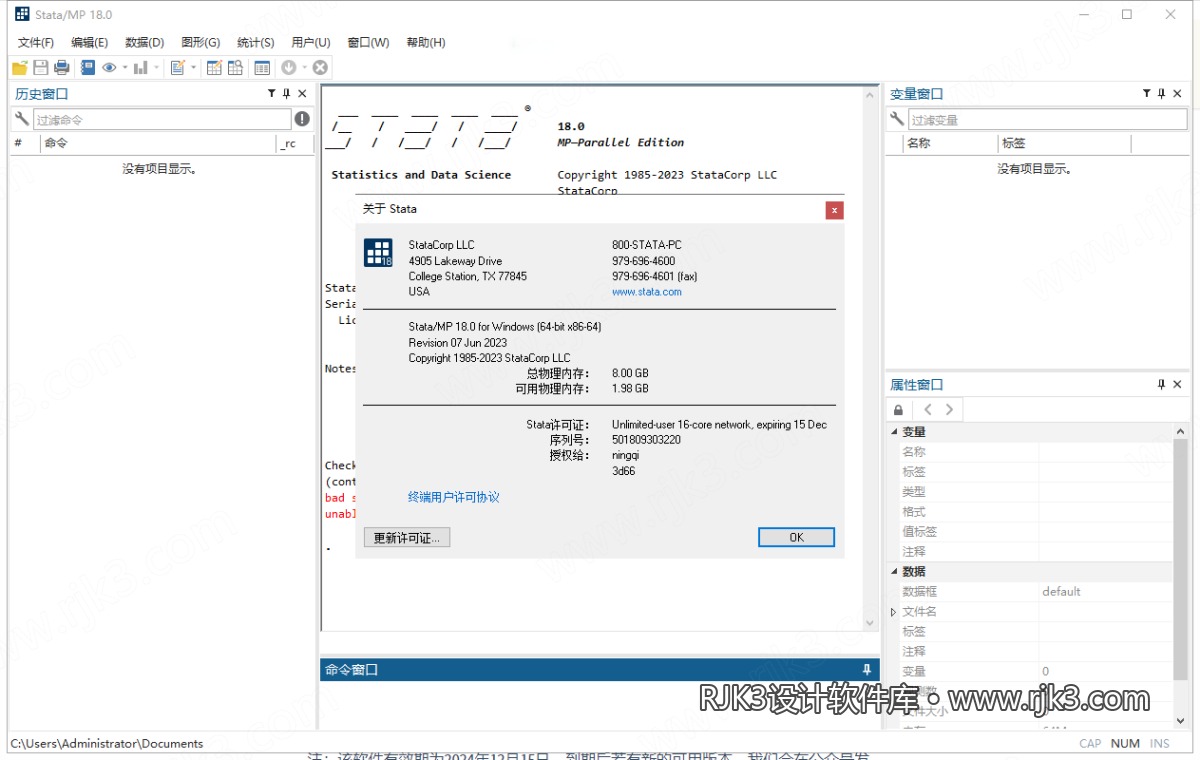Toggle the pin on the Properties window
Viewport: 1200px width, 760px height.
1161,385
